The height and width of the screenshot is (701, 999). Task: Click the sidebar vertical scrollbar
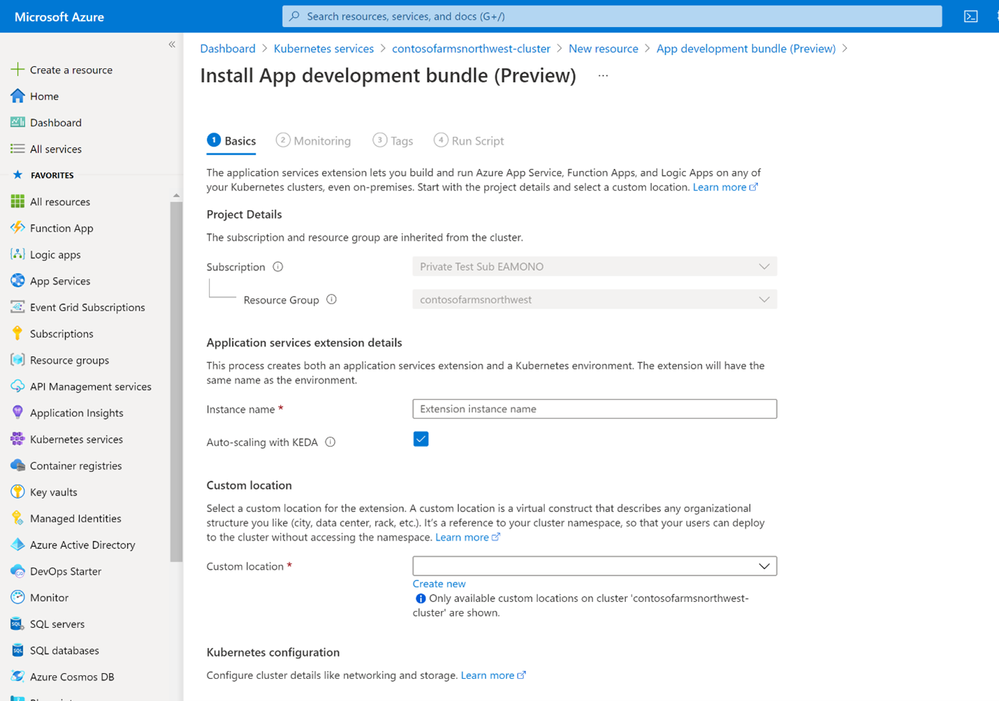[x=176, y=382]
